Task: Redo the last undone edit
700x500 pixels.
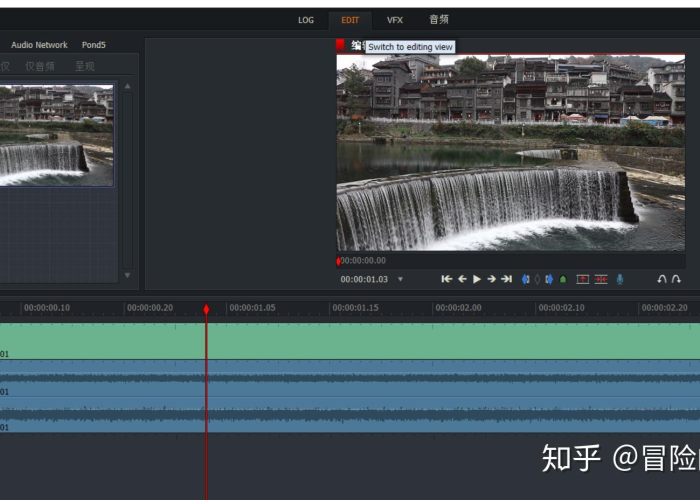Action: 676,279
